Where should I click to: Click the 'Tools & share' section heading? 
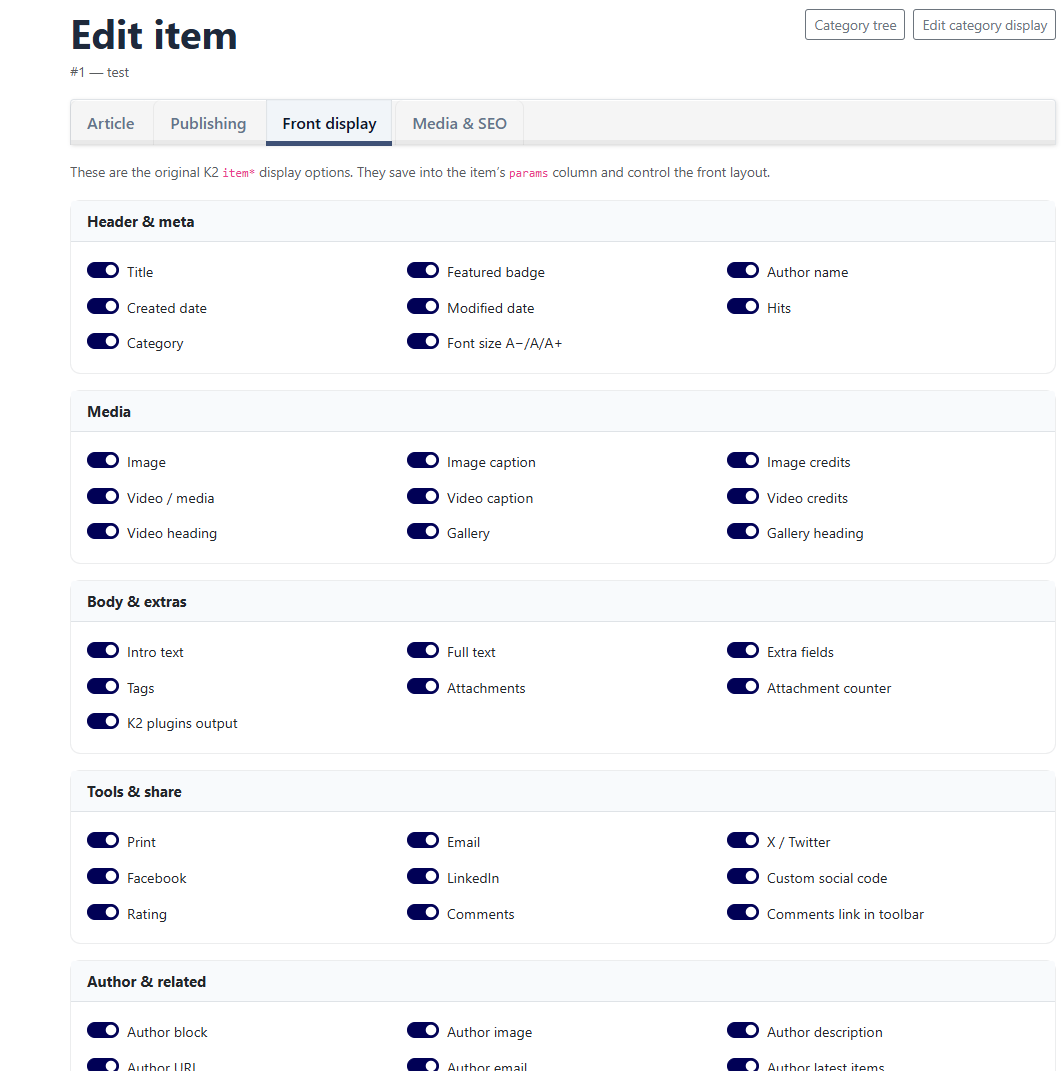(135, 792)
